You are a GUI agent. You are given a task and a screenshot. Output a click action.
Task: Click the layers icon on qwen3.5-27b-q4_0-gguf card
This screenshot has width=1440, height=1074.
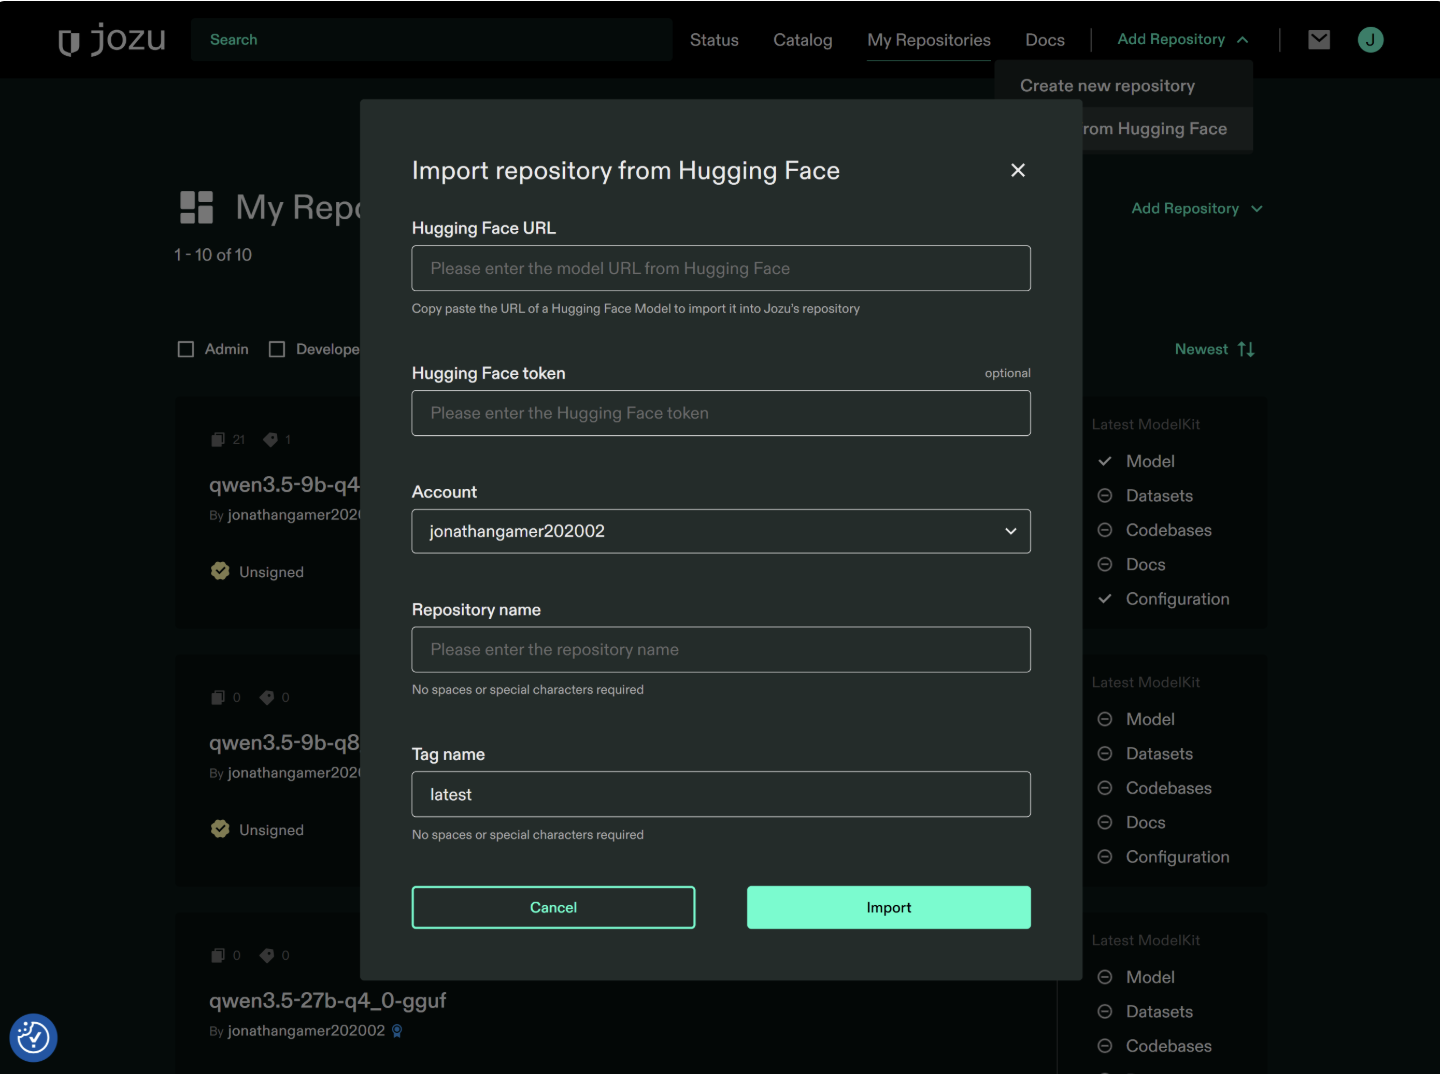tap(218, 955)
